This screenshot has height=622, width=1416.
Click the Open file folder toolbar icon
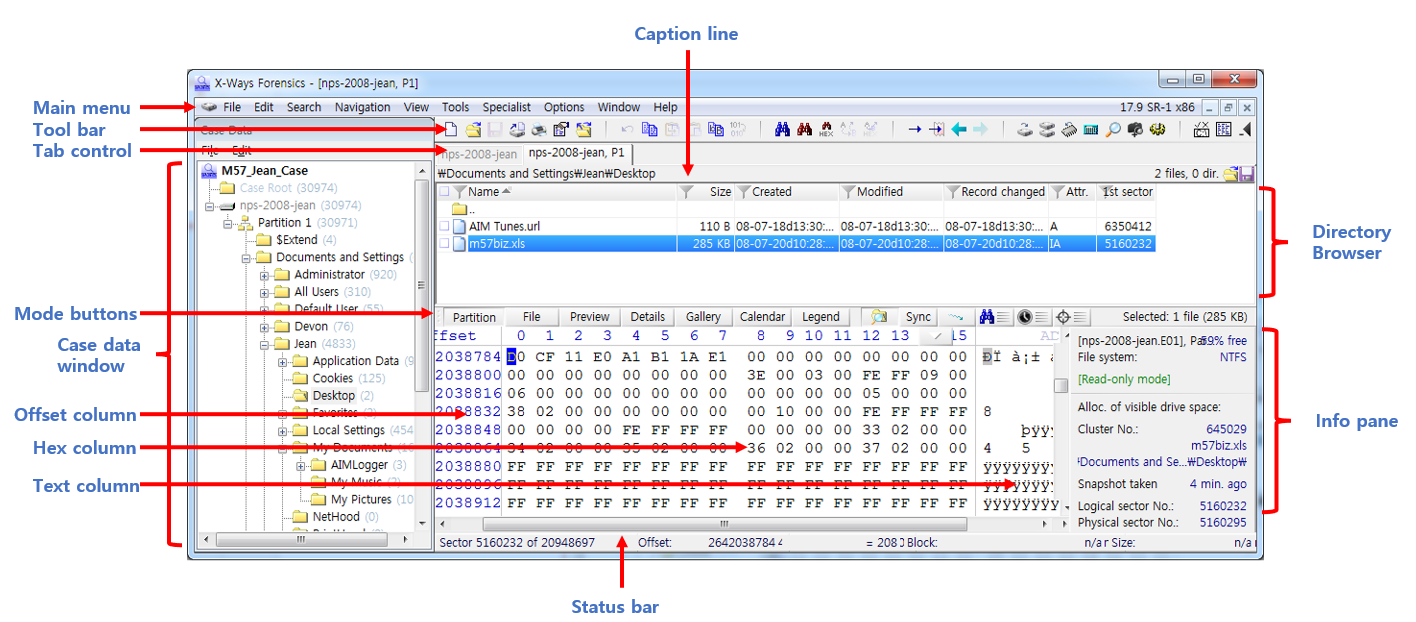pyautogui.click(x=473, y=129)
